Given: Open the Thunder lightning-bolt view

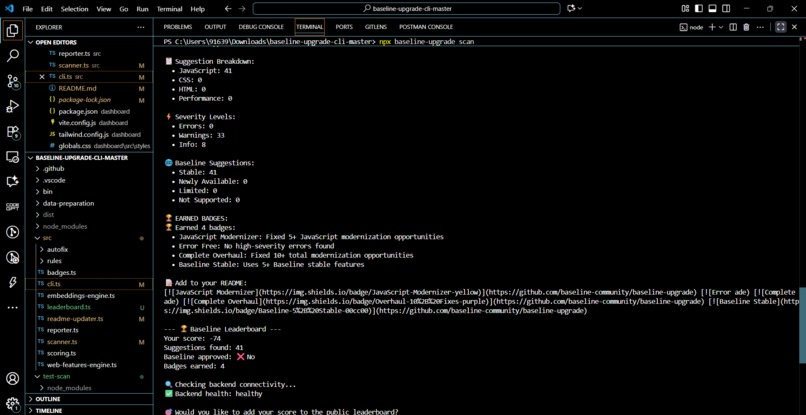Looking at the screenshot, I should 12,282.
